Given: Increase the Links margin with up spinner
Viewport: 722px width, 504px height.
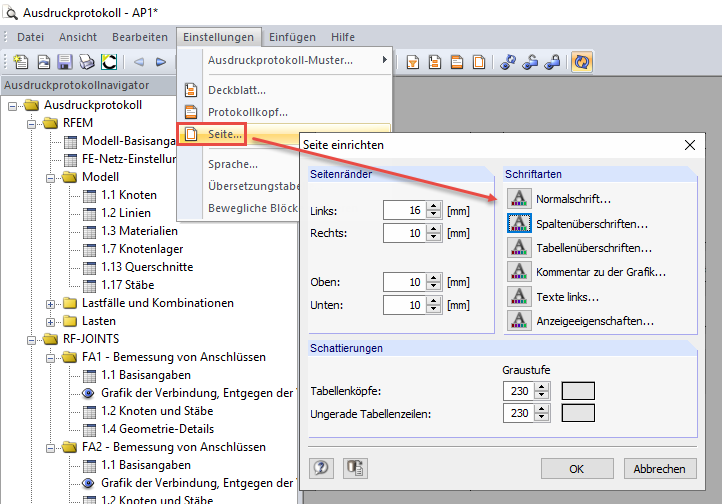Looking at the screenshot, I should tap(434, 205).
